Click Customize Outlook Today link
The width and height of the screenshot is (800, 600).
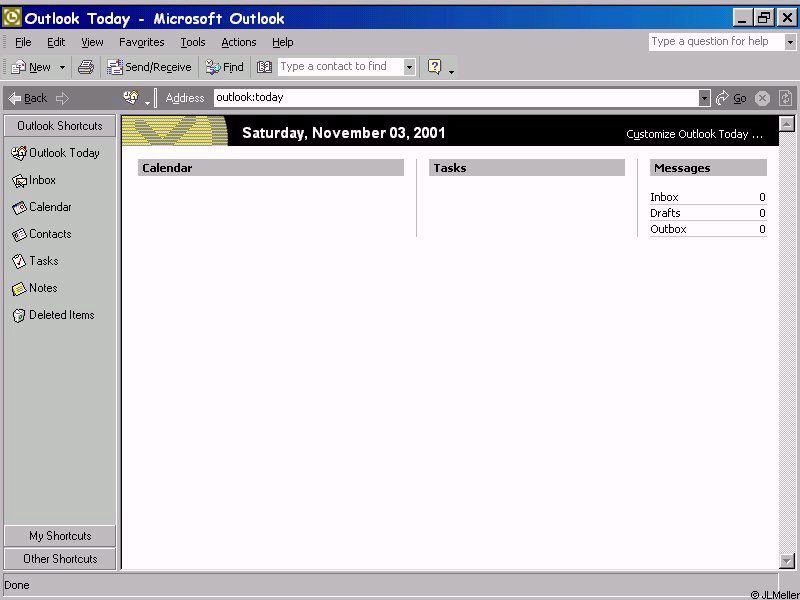point(694,134)
